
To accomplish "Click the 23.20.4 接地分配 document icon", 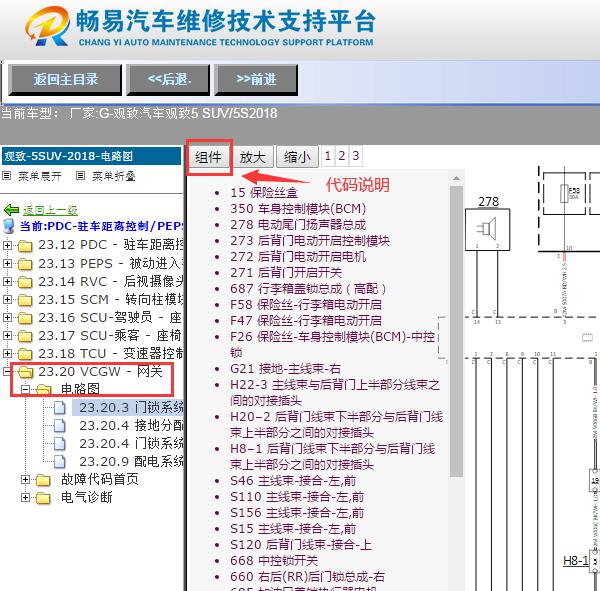I will click(x=60, y=426).
